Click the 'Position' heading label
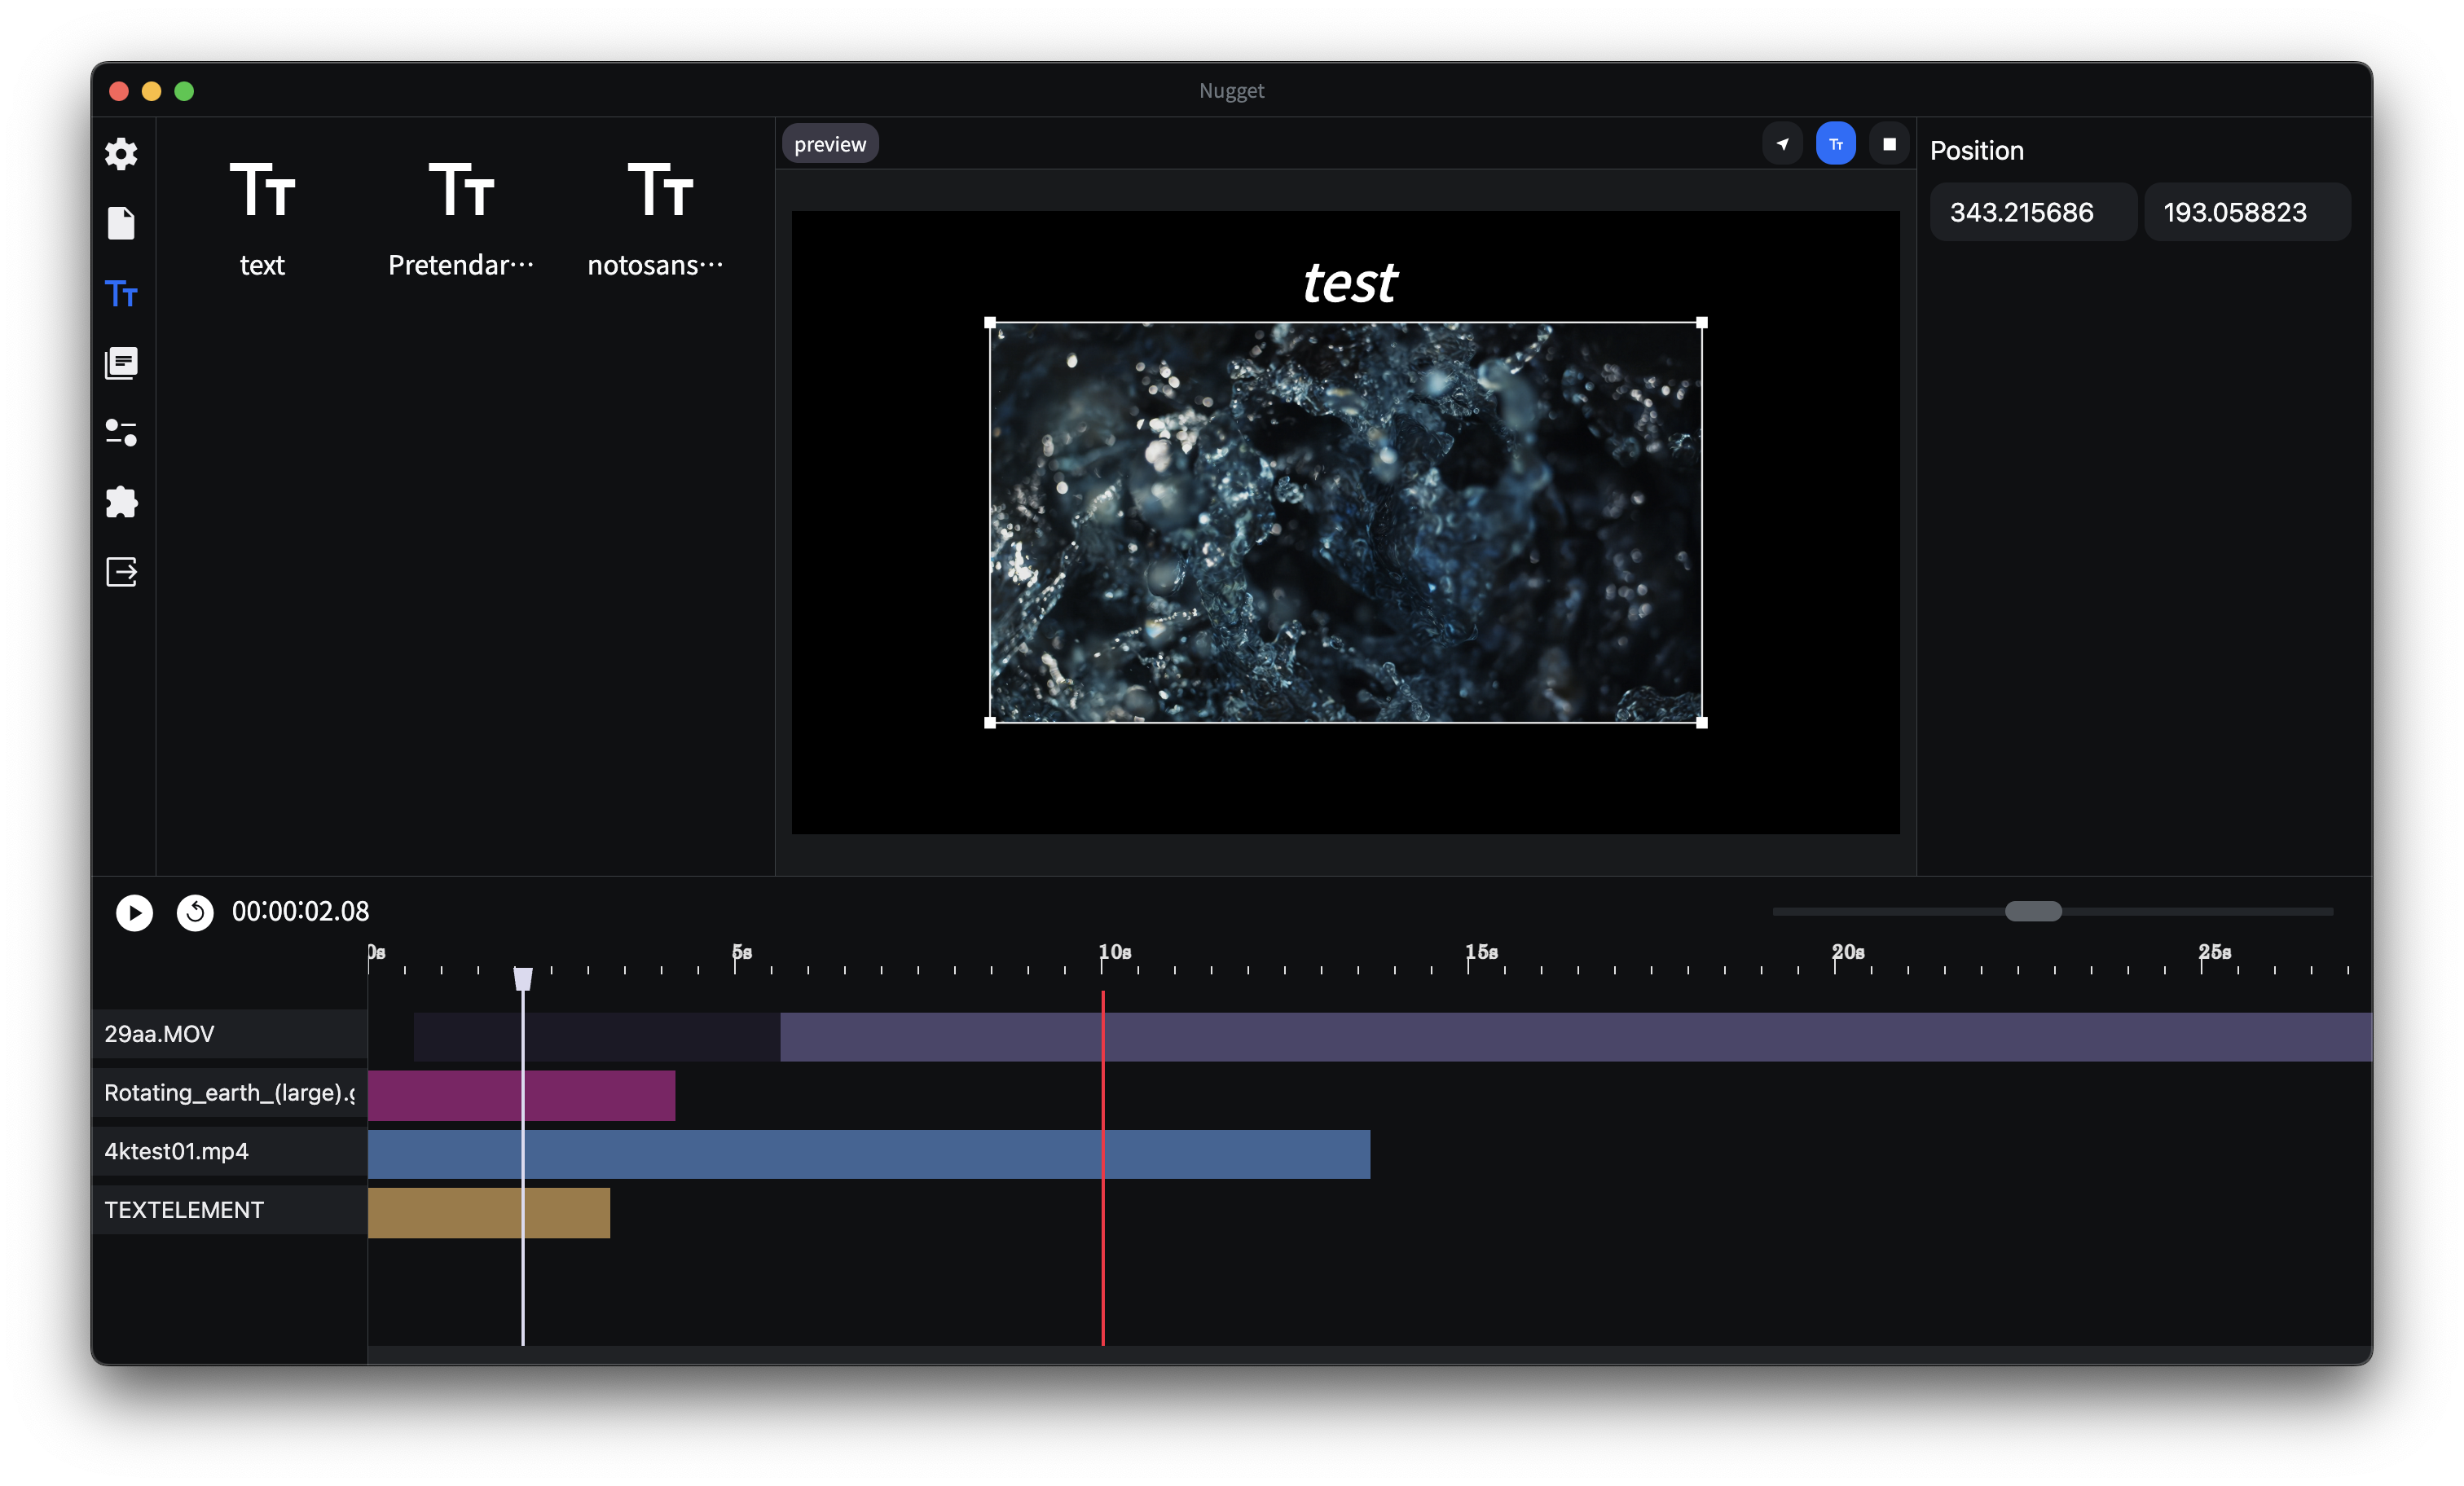 click(1976, 150)
